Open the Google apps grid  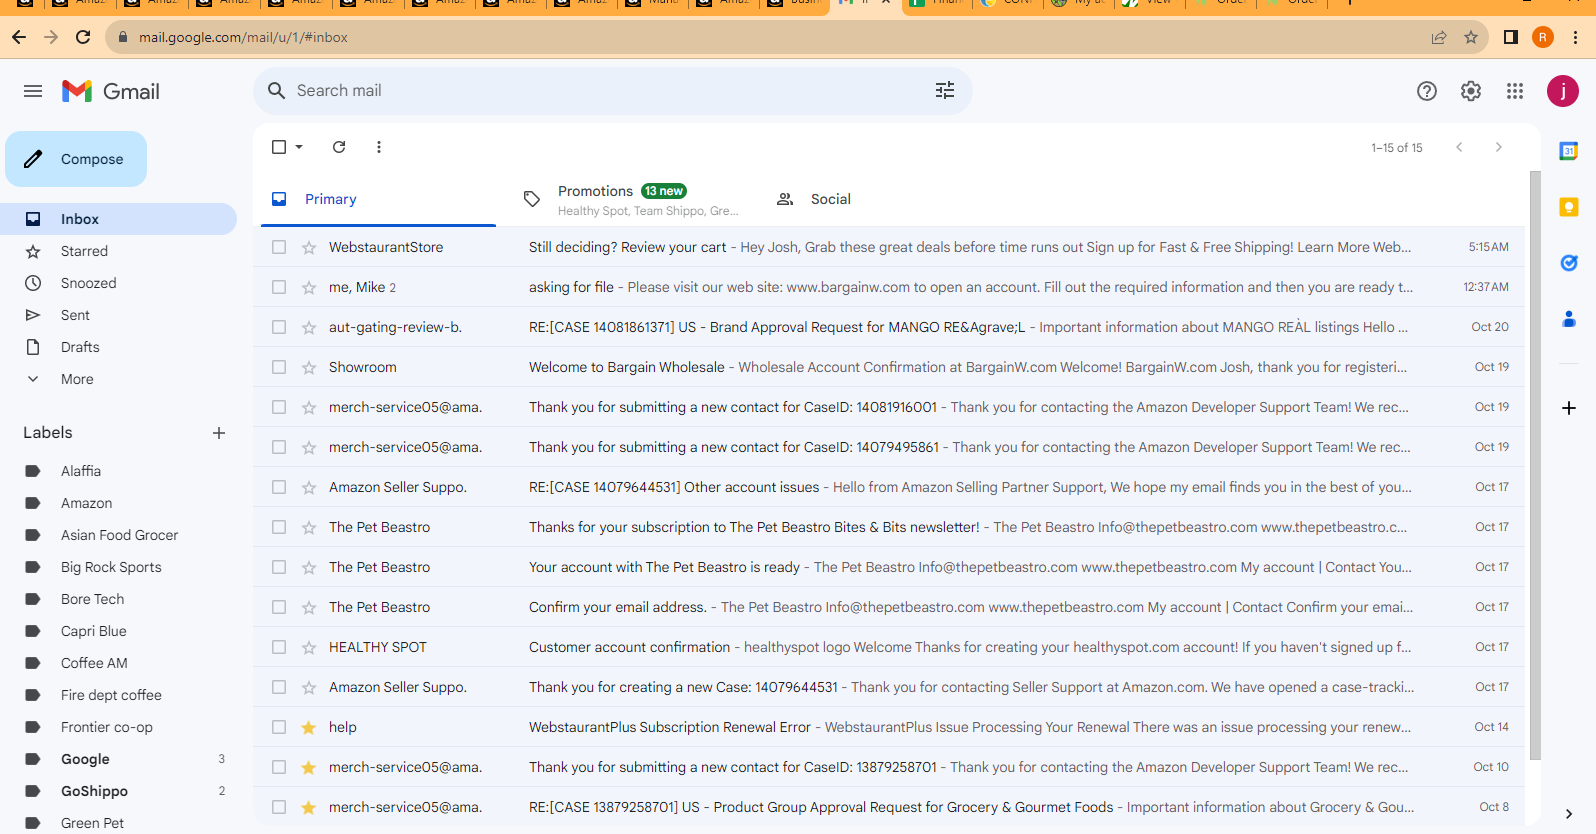pyautogui.click(x=1515, y=91)
